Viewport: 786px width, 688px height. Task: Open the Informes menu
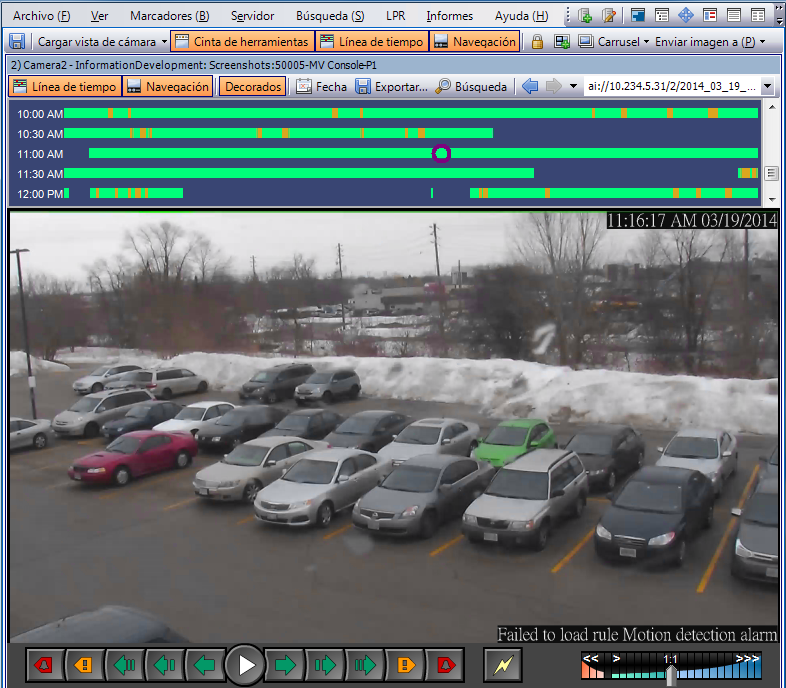click(449, 16)
